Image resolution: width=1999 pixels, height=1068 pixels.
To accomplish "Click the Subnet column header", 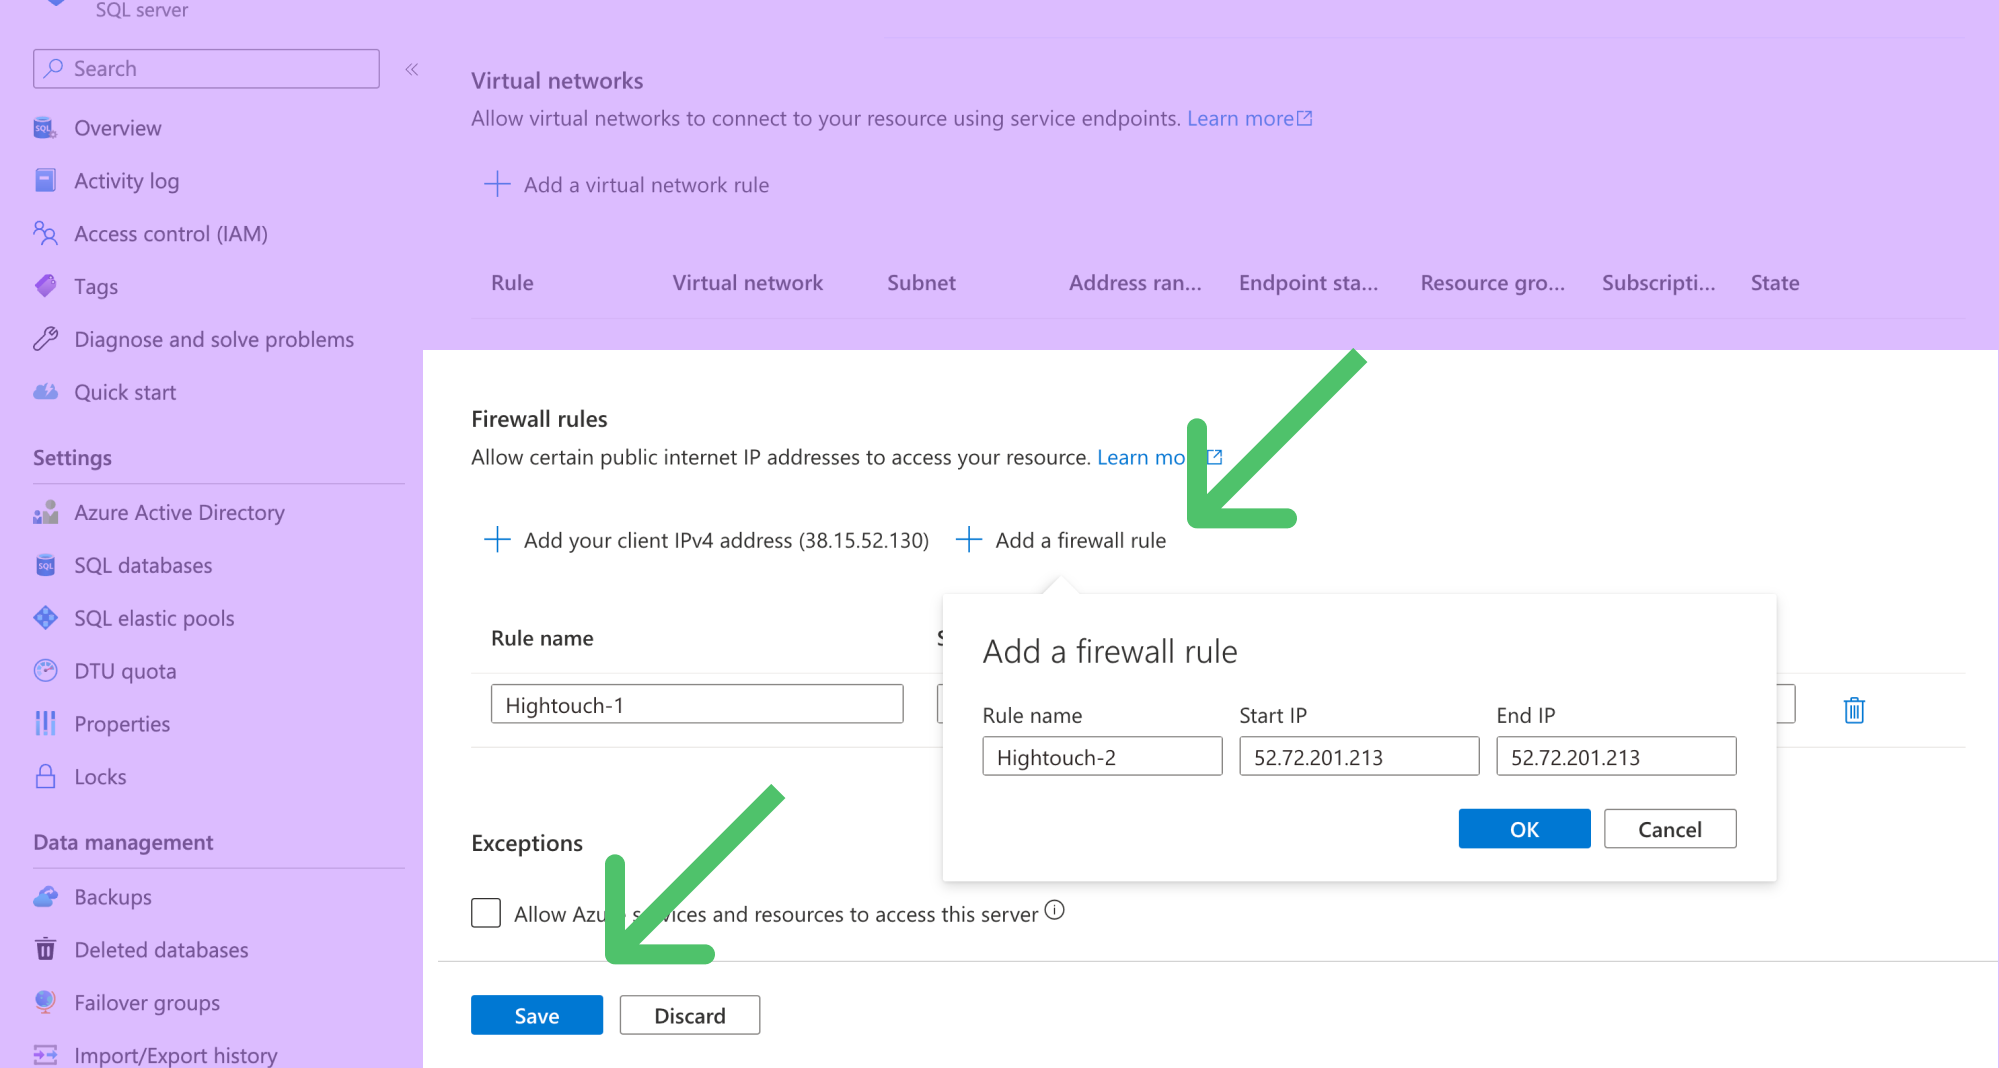I will pyautogui.click(x=921, y=283).
